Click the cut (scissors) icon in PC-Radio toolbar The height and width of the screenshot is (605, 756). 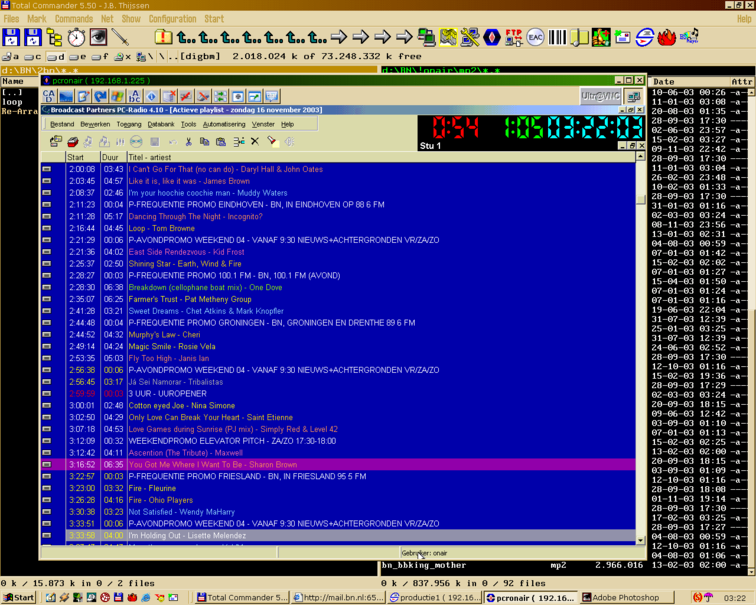tap(189, 142)
